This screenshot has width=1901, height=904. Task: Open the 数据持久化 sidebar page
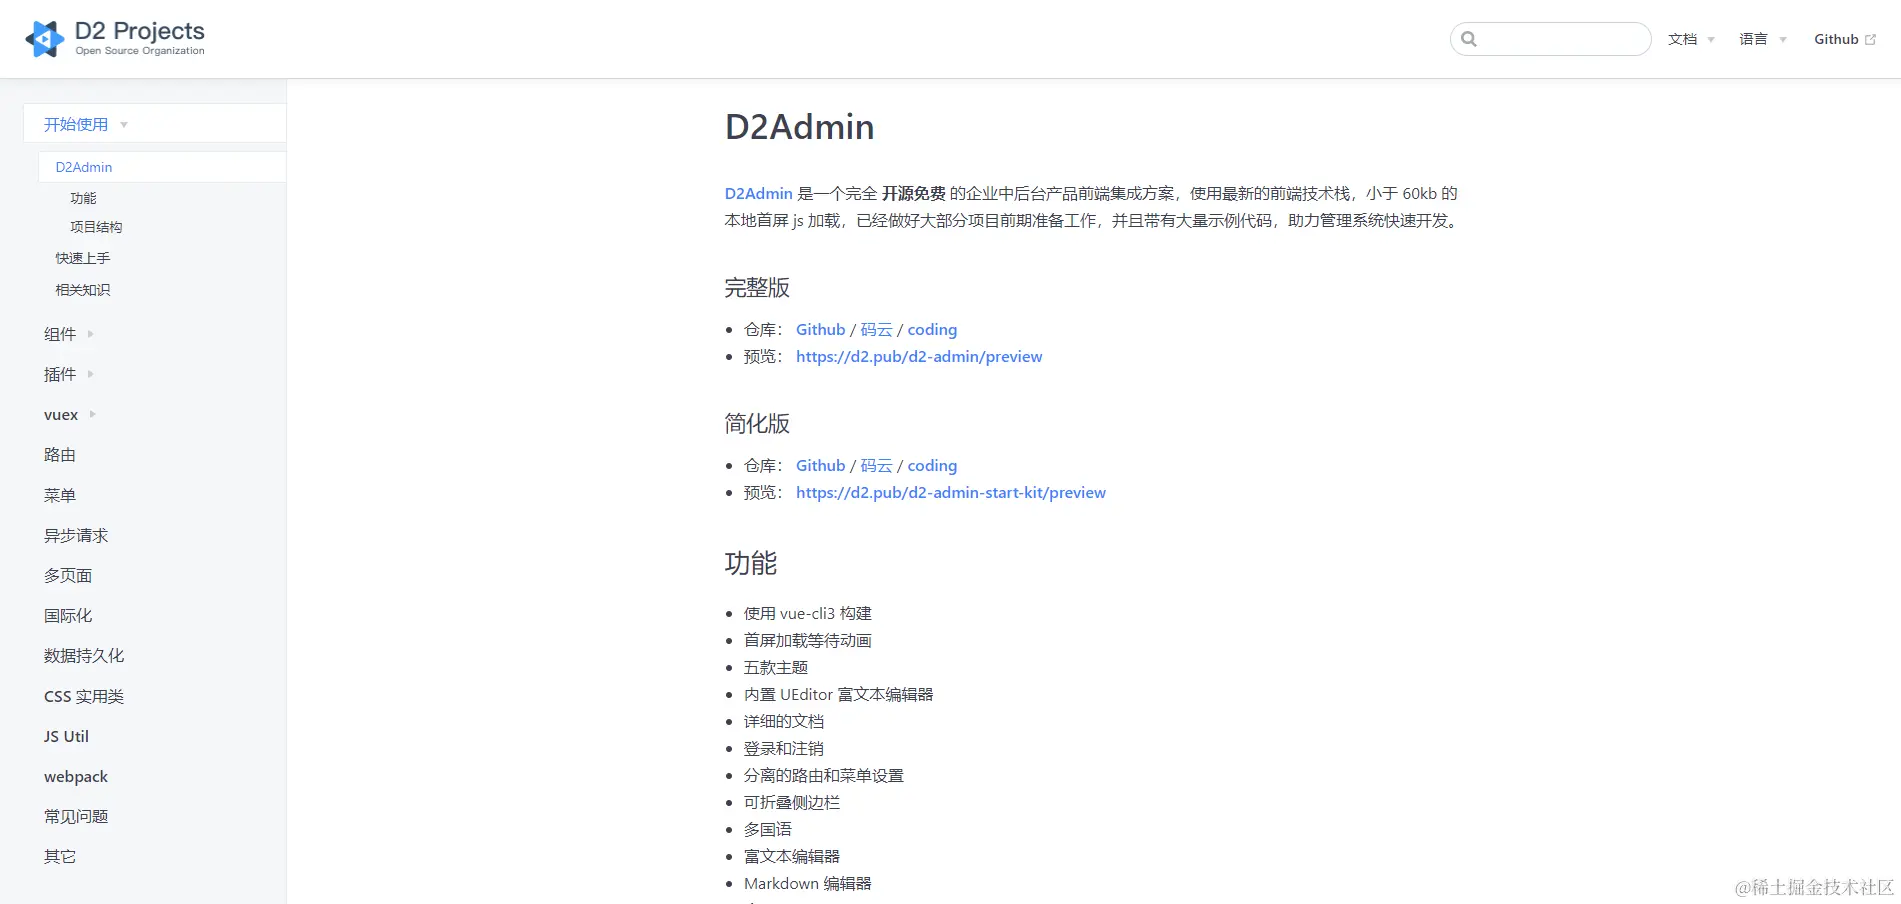(84, 655)
